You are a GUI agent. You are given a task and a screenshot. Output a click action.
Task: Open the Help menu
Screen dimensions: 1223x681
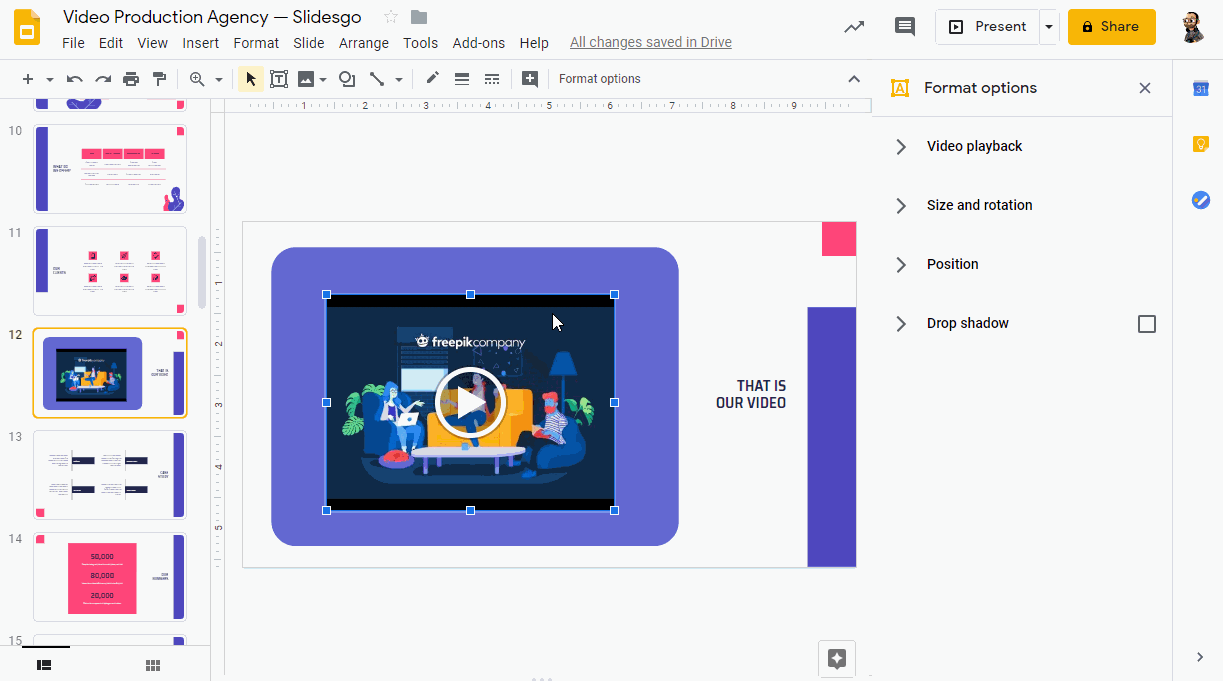(534, 43)
